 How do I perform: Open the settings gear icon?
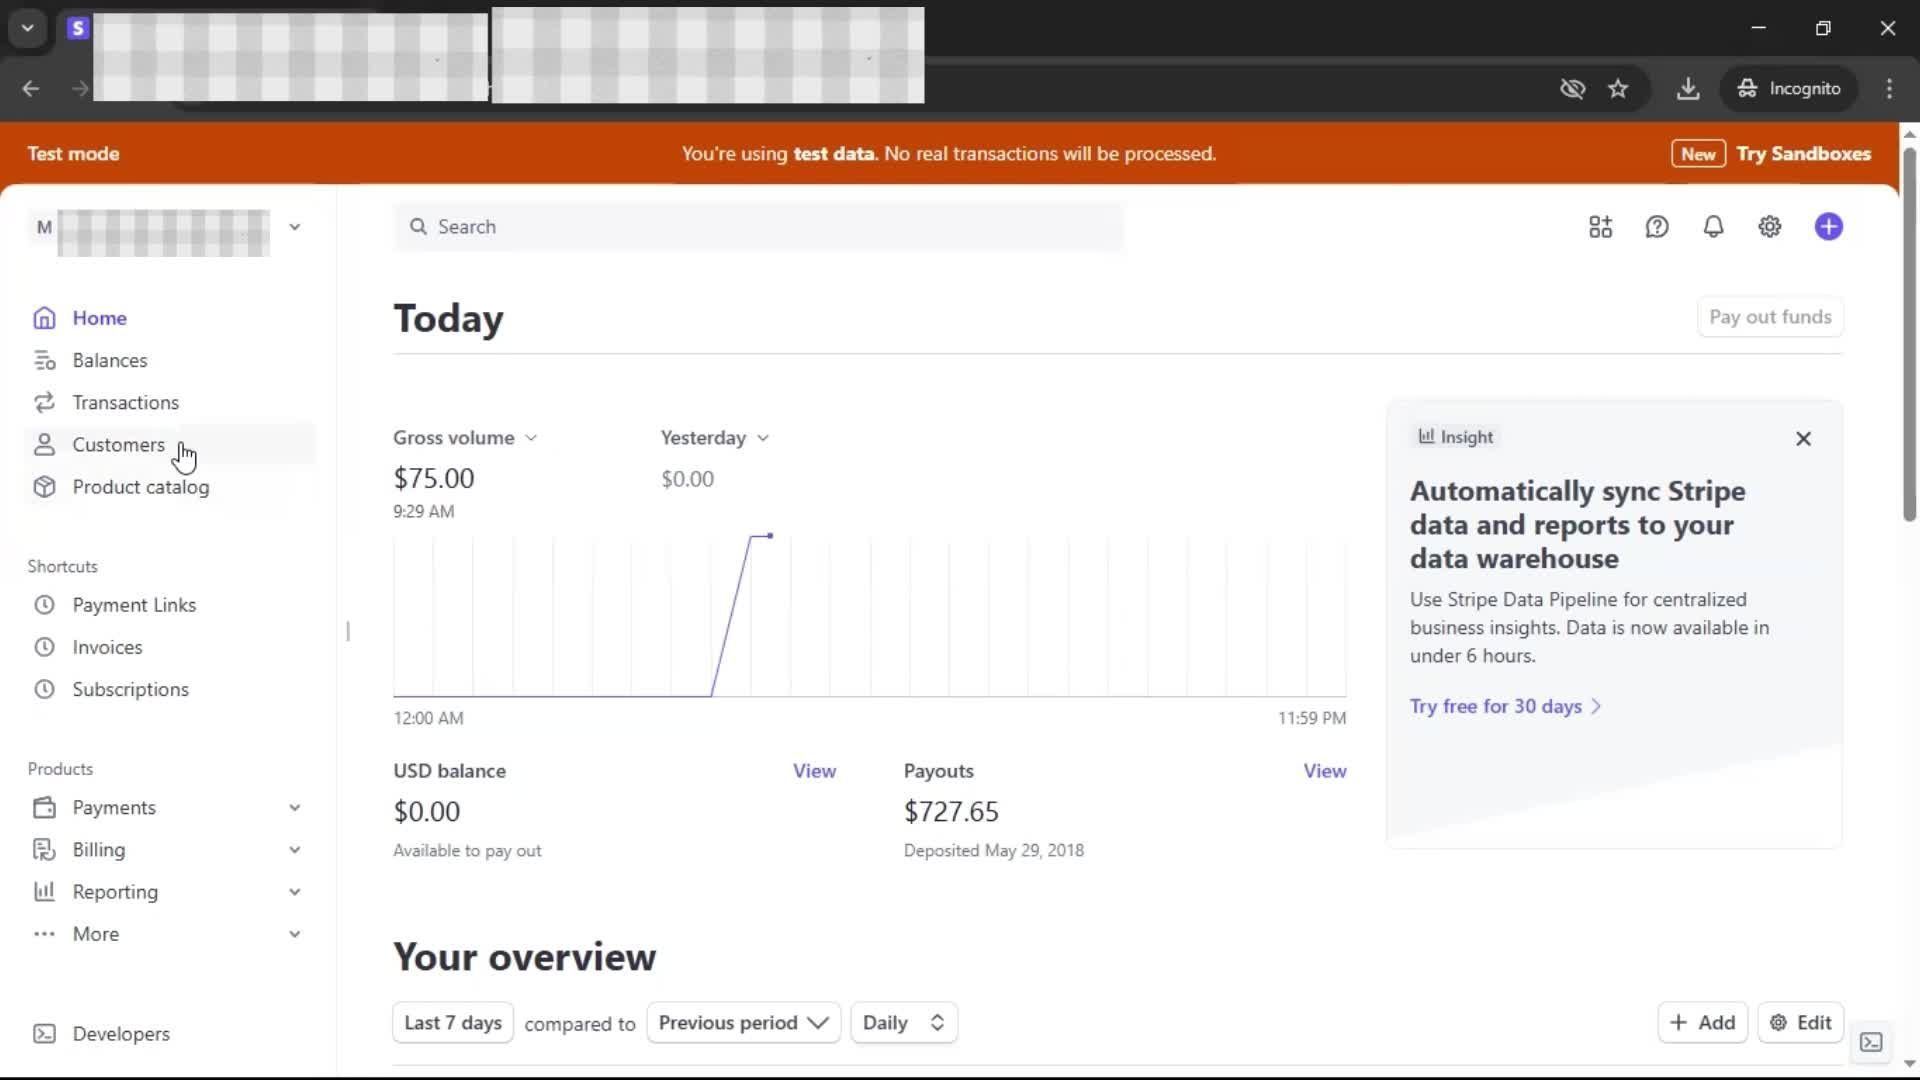pyautogui.click(x=1769, y=227)
